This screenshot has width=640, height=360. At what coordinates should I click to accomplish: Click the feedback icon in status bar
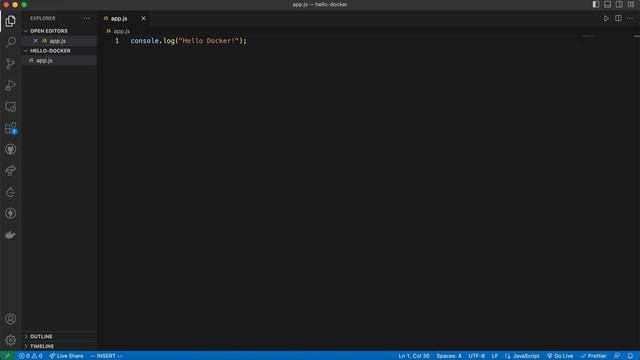click(617, 356)
